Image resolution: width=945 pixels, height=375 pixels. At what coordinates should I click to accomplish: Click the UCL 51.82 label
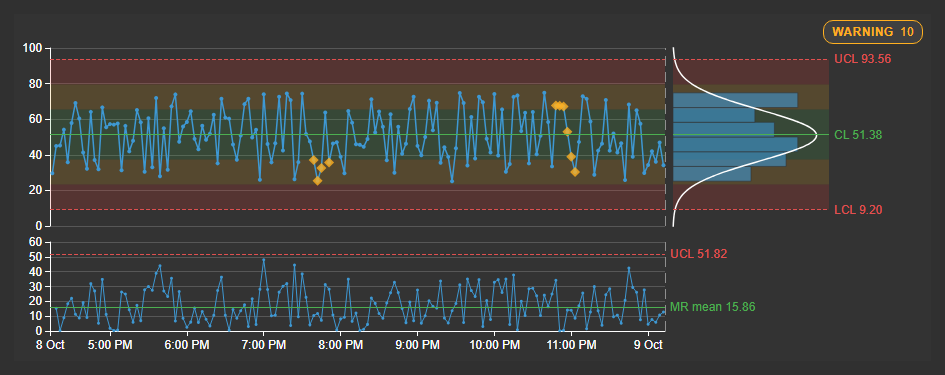(699, 254)
